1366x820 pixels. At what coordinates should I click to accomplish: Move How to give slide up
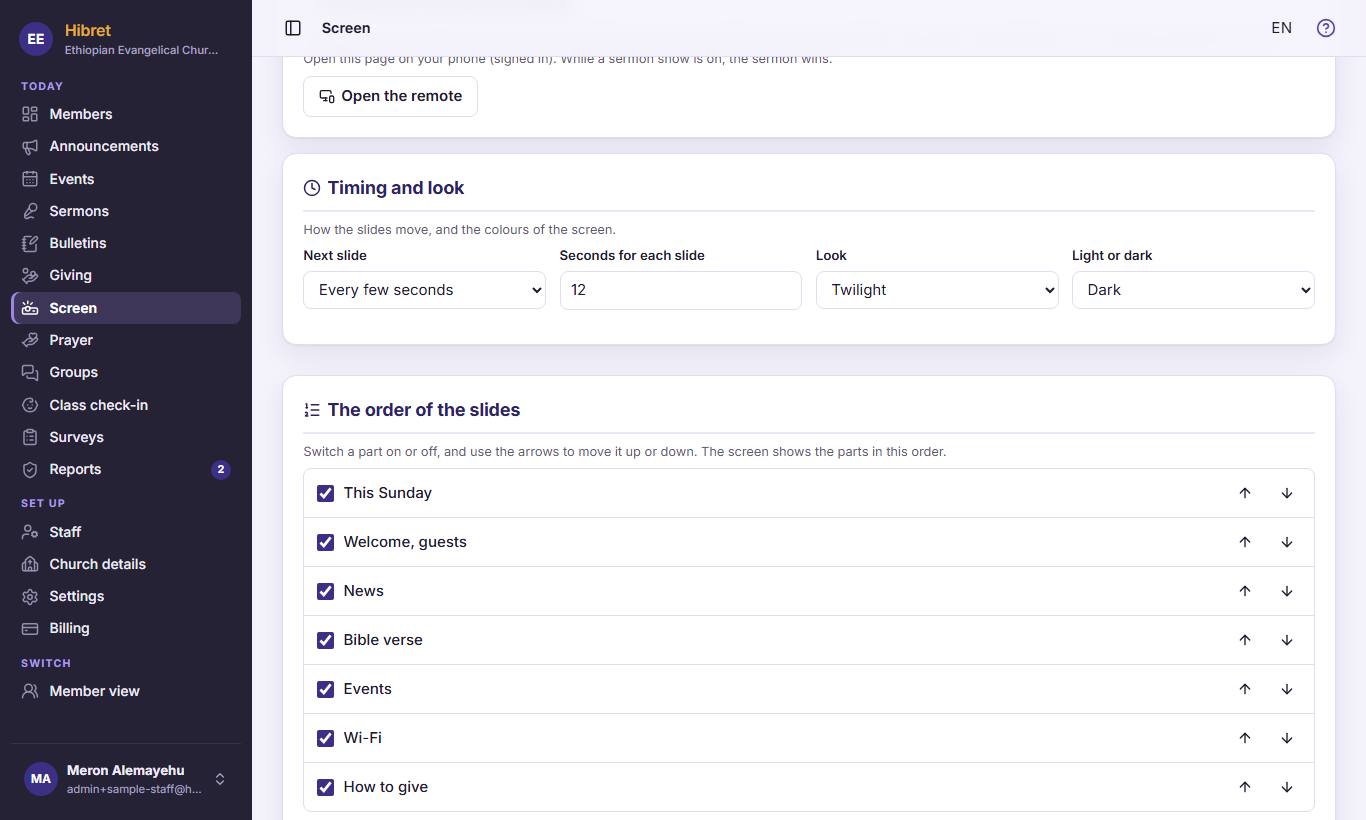(1245, 787)
